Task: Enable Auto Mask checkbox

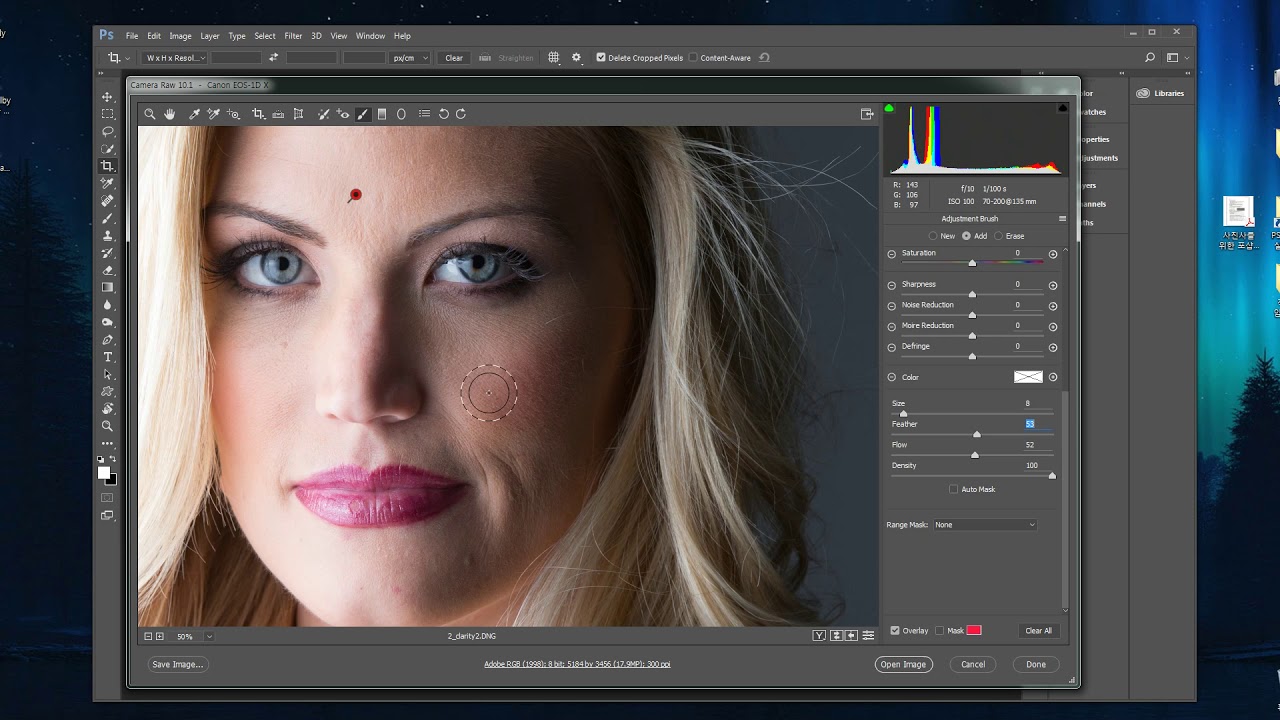Action: (x=953, y=489)
